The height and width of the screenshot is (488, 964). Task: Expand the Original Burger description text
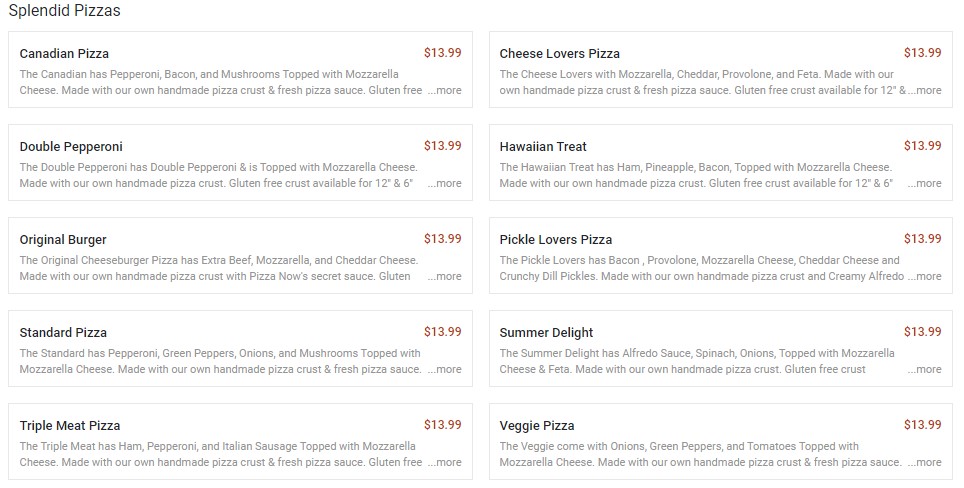coord(445,277)
